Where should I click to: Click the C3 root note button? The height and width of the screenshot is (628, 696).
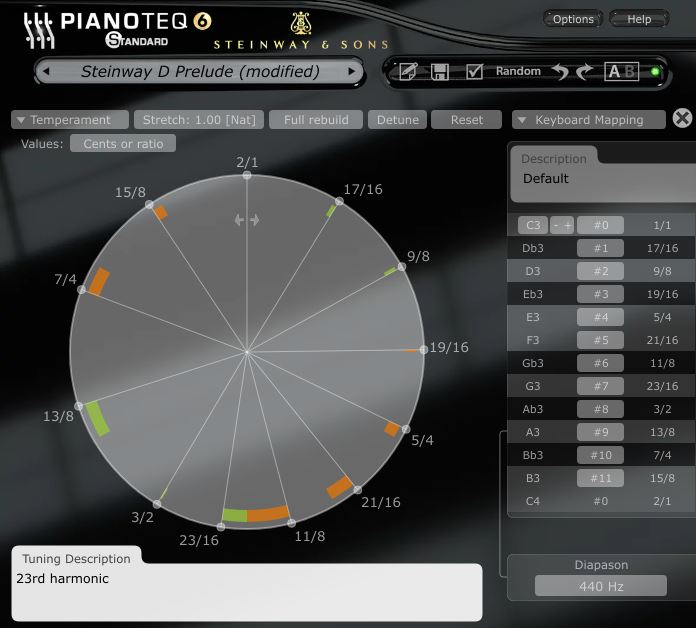click(x=533, y=225)
